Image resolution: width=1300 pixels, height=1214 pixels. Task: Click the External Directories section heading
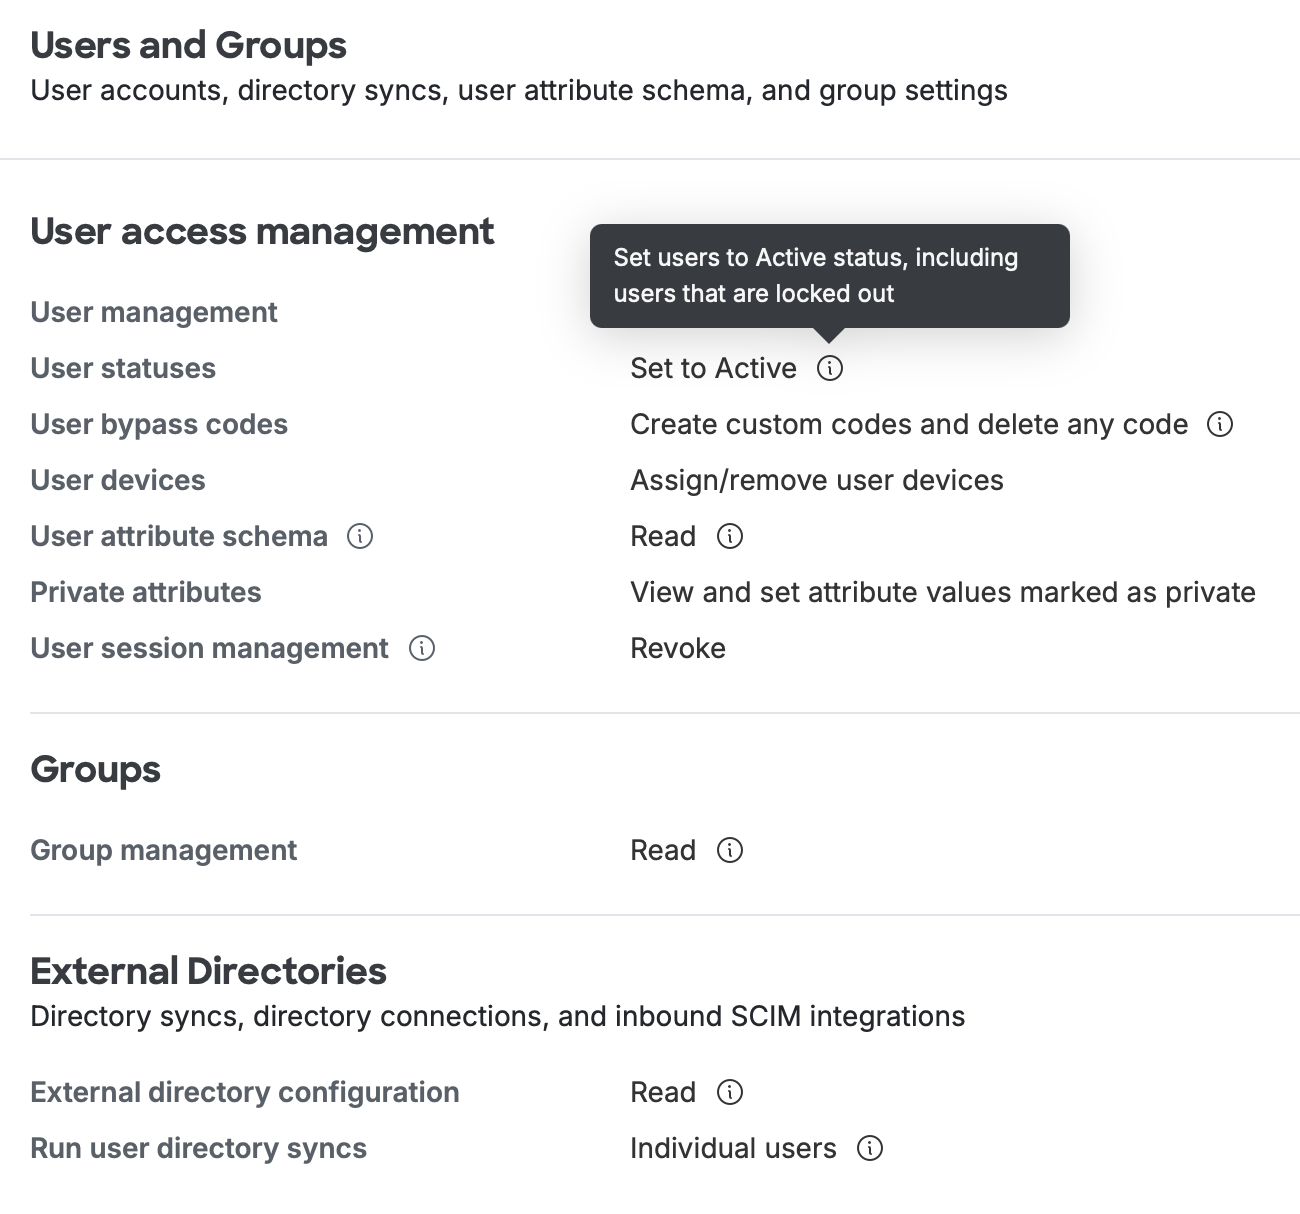(x=208, y=971)
